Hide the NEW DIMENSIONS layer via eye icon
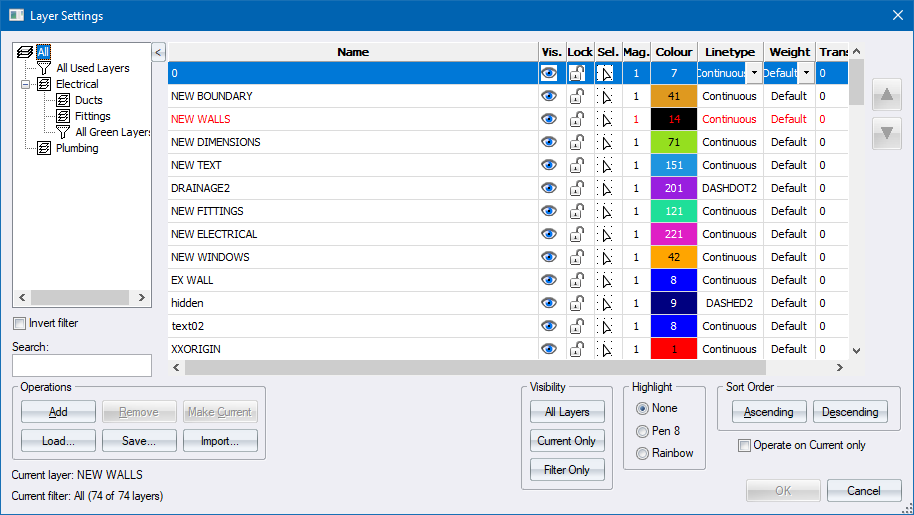This screenshot has height=515, width=914. pos(549,143)
